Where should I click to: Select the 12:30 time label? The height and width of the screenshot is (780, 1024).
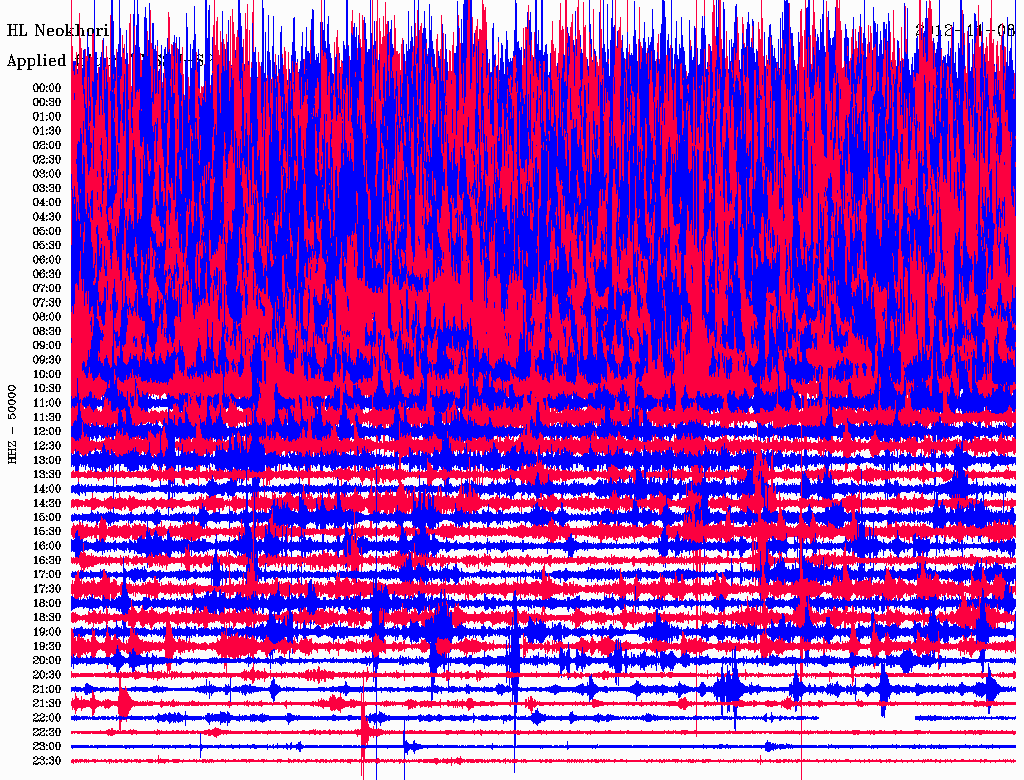[47, 446]
